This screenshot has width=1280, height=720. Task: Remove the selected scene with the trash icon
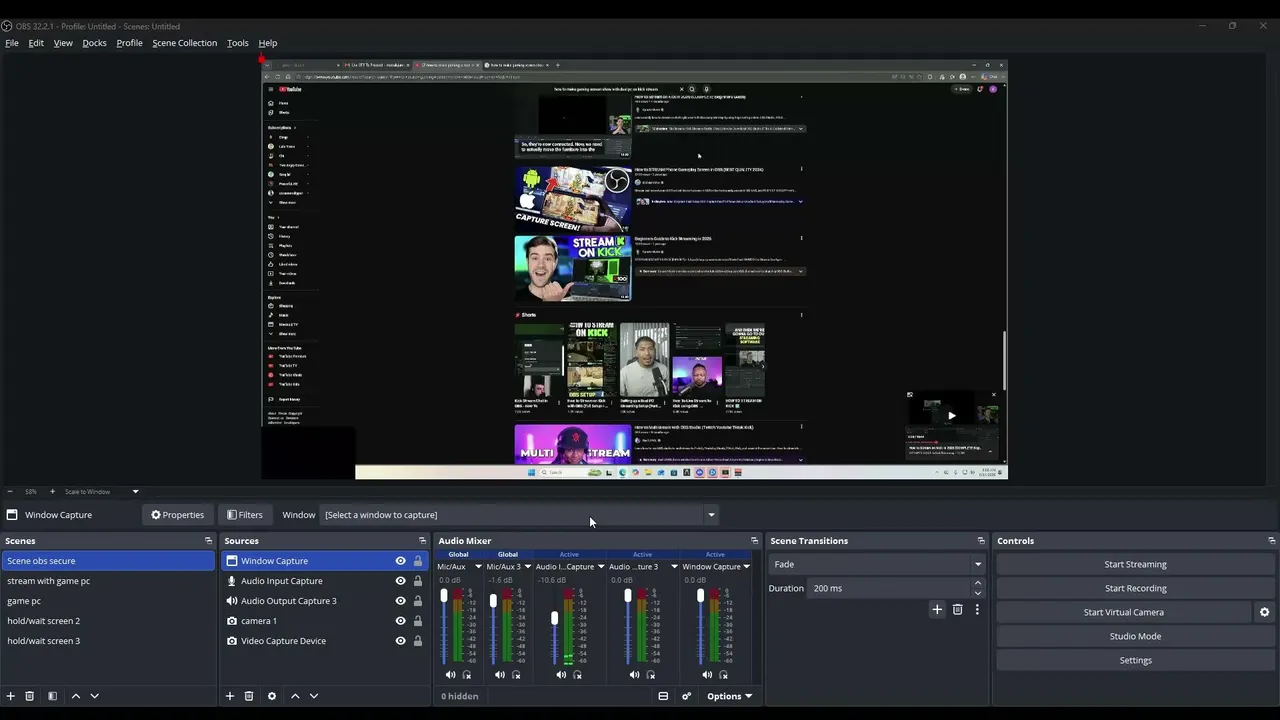[x=30, y=696]
